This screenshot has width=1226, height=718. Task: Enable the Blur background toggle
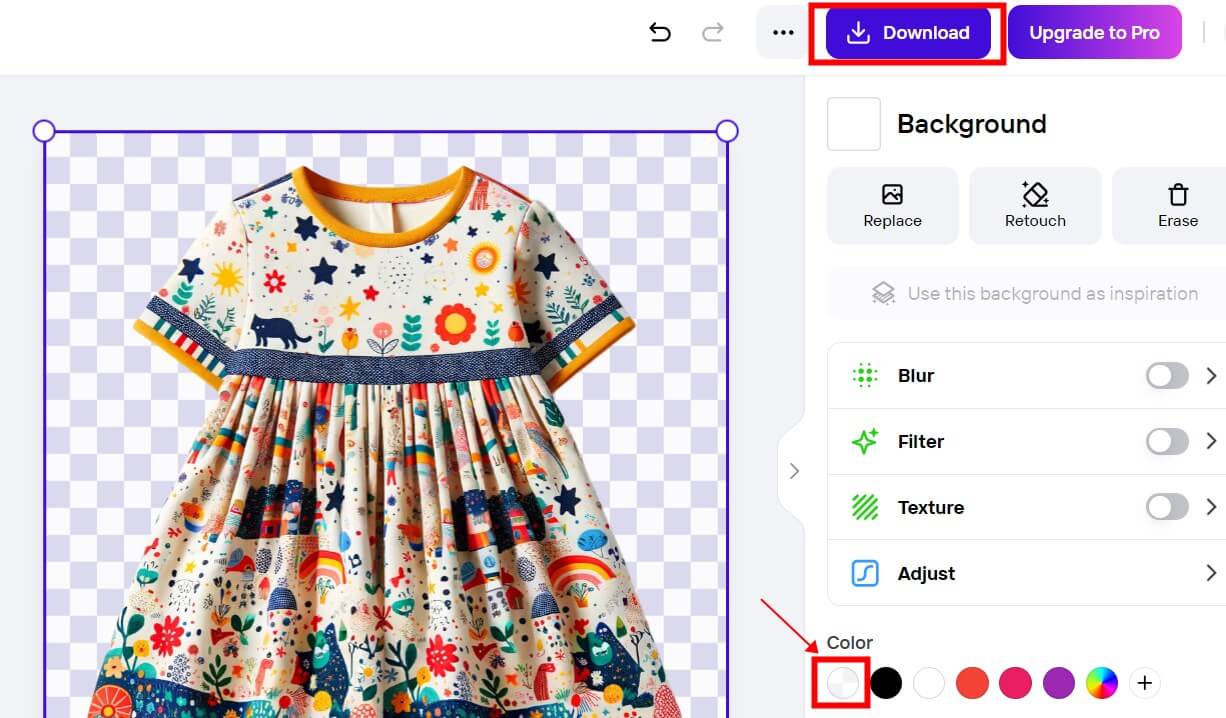click(1166, 375)
